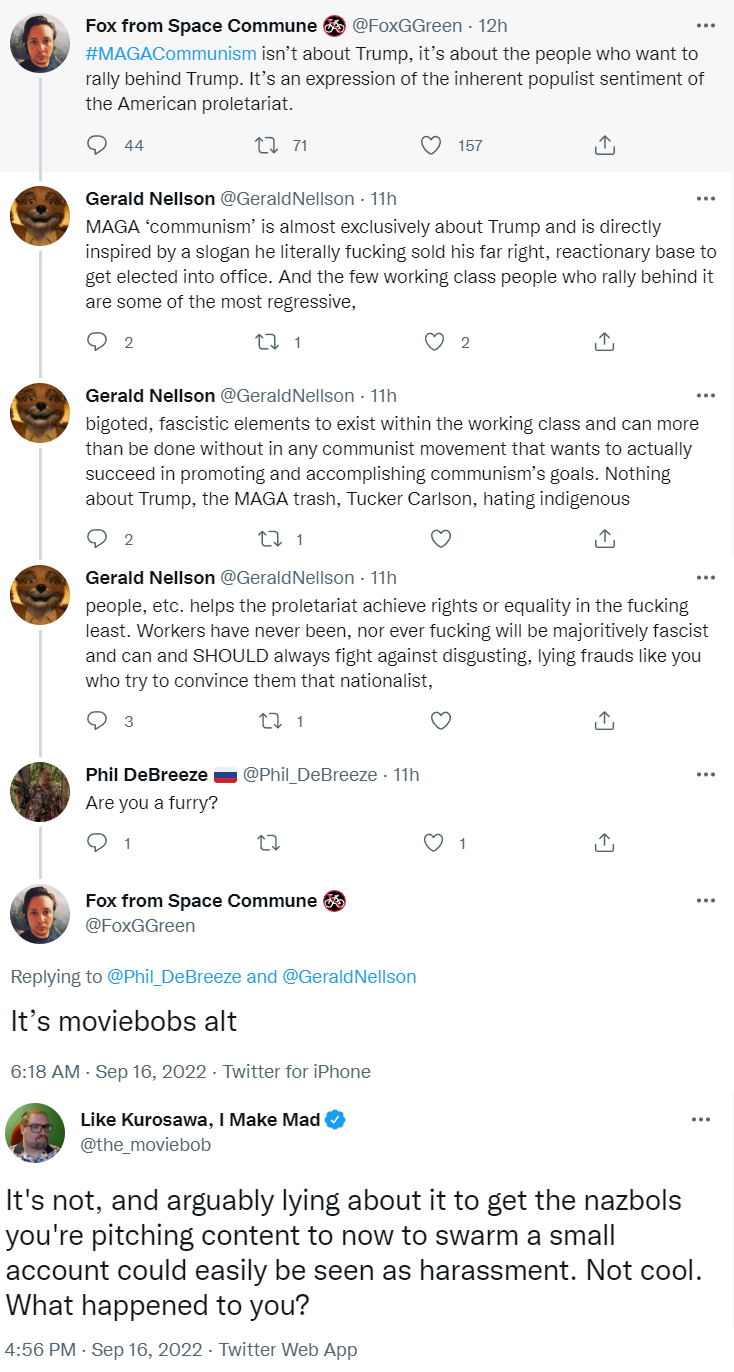
Task: Like Gerald Nellson's first reply with 2 likes
Action: (434, 342)
